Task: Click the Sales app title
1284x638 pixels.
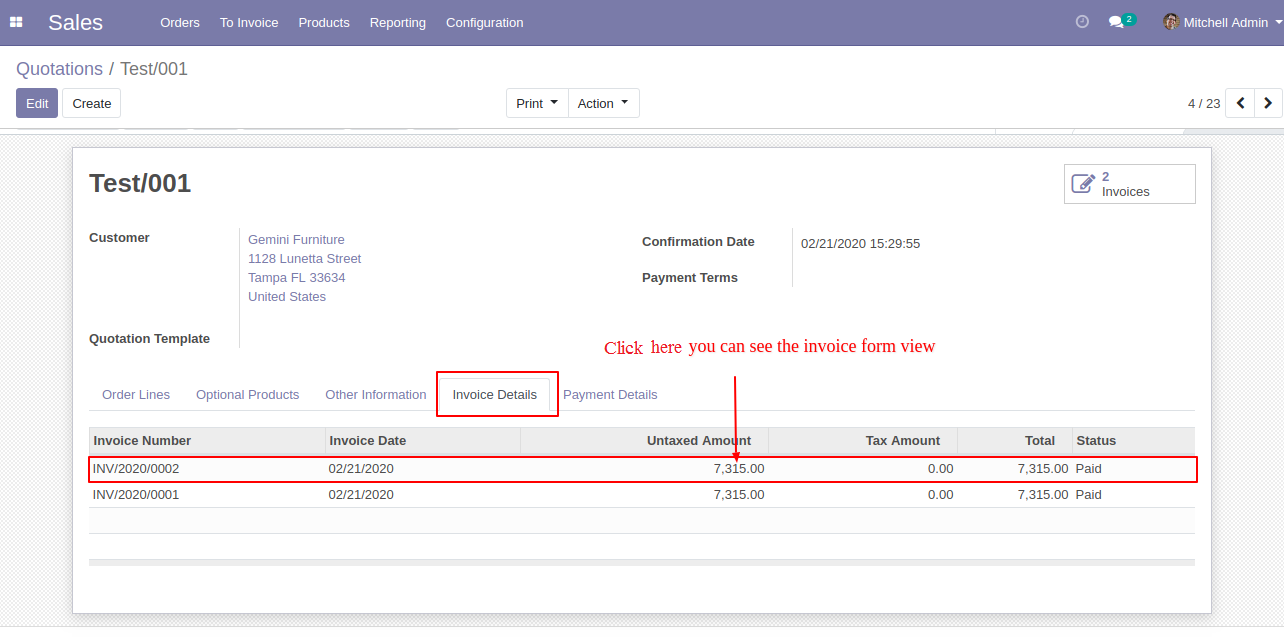Action: (75, 22)
